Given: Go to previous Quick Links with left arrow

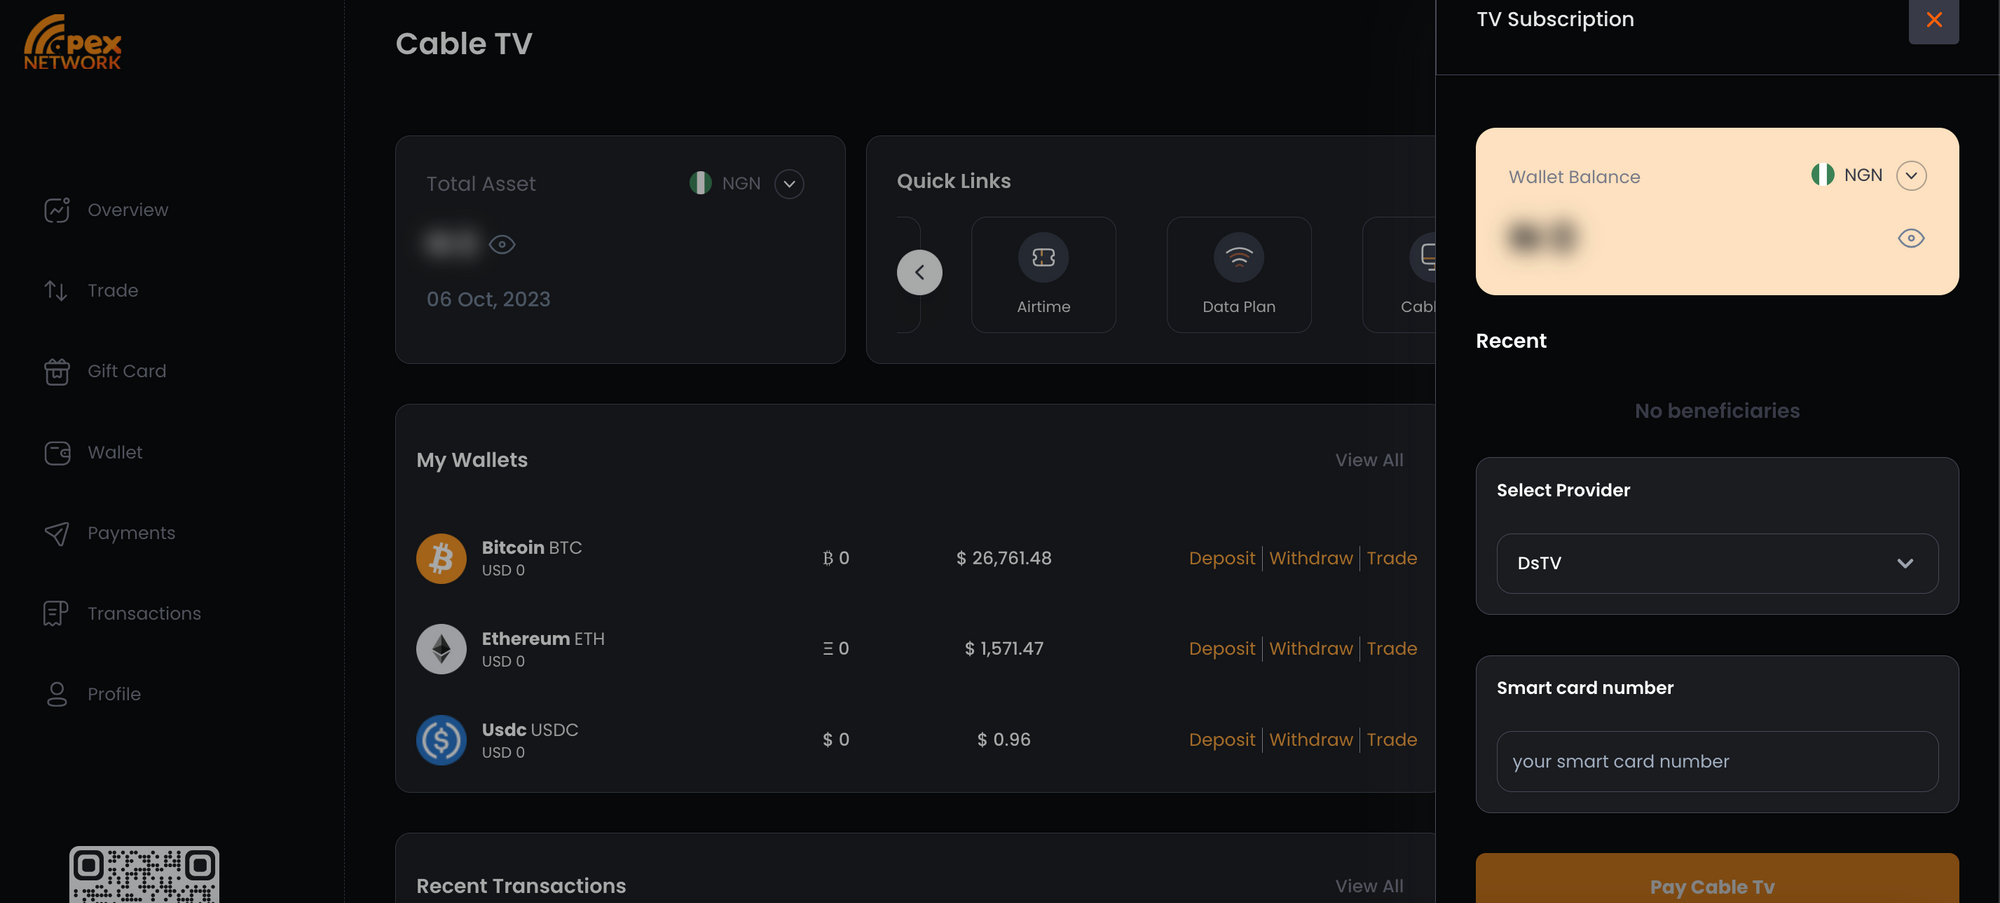Looking at the screenshot, I should 919,272.
